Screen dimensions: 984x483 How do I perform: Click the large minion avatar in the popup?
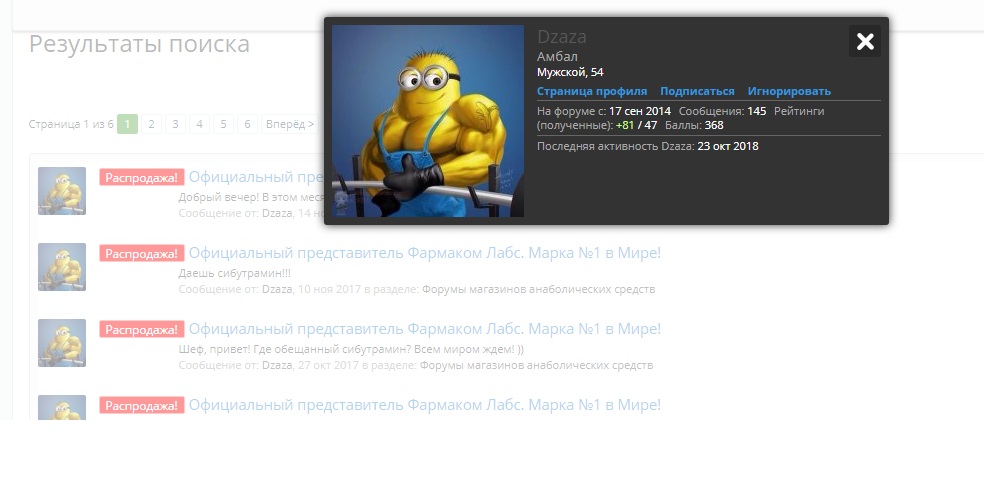click(x=428, y=121)
